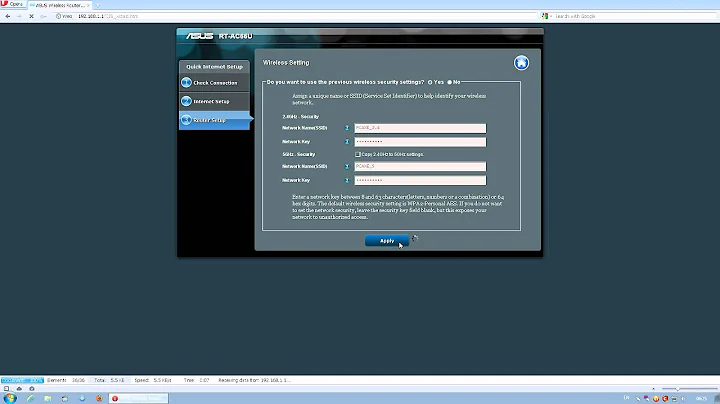Click the volume icon in system tray
The height and width of the screenshot is (404, 720).
(683, 398)
